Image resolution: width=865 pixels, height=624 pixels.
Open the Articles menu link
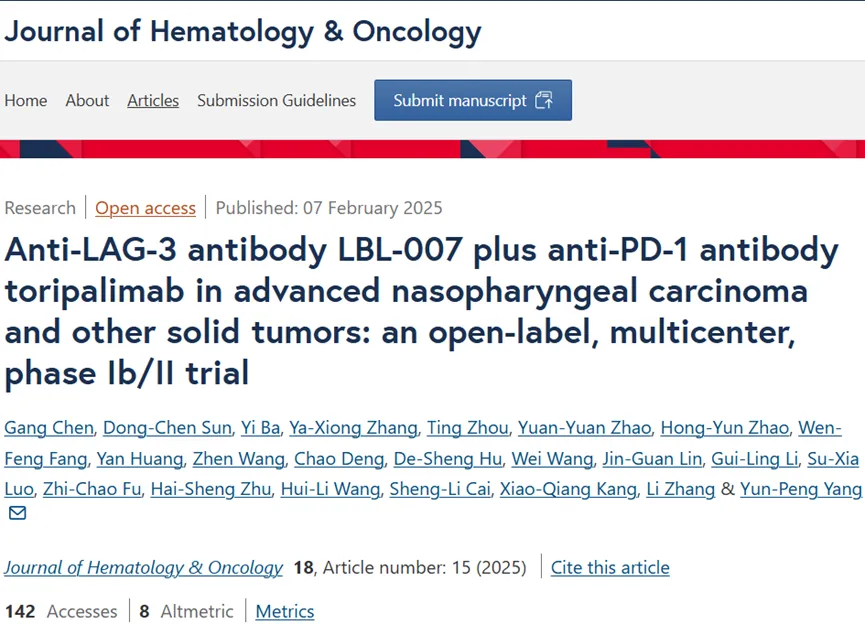tap(153, 100)
